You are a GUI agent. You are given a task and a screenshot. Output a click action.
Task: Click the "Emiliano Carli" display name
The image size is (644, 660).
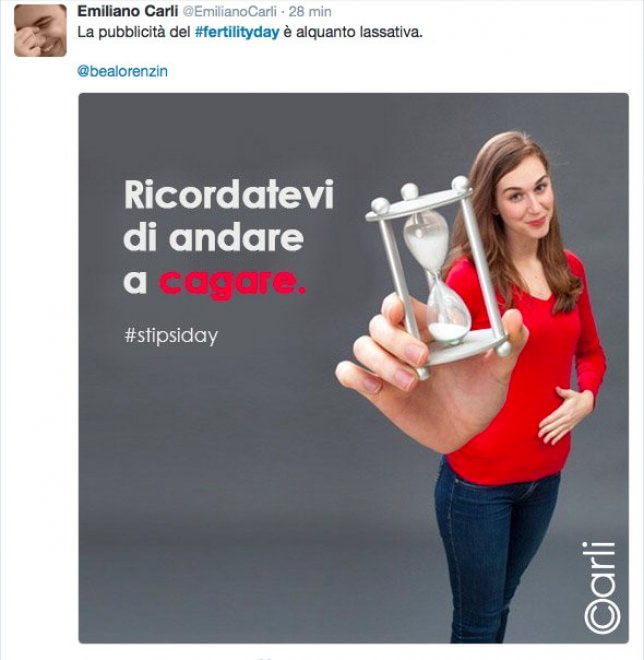point(128,11)
